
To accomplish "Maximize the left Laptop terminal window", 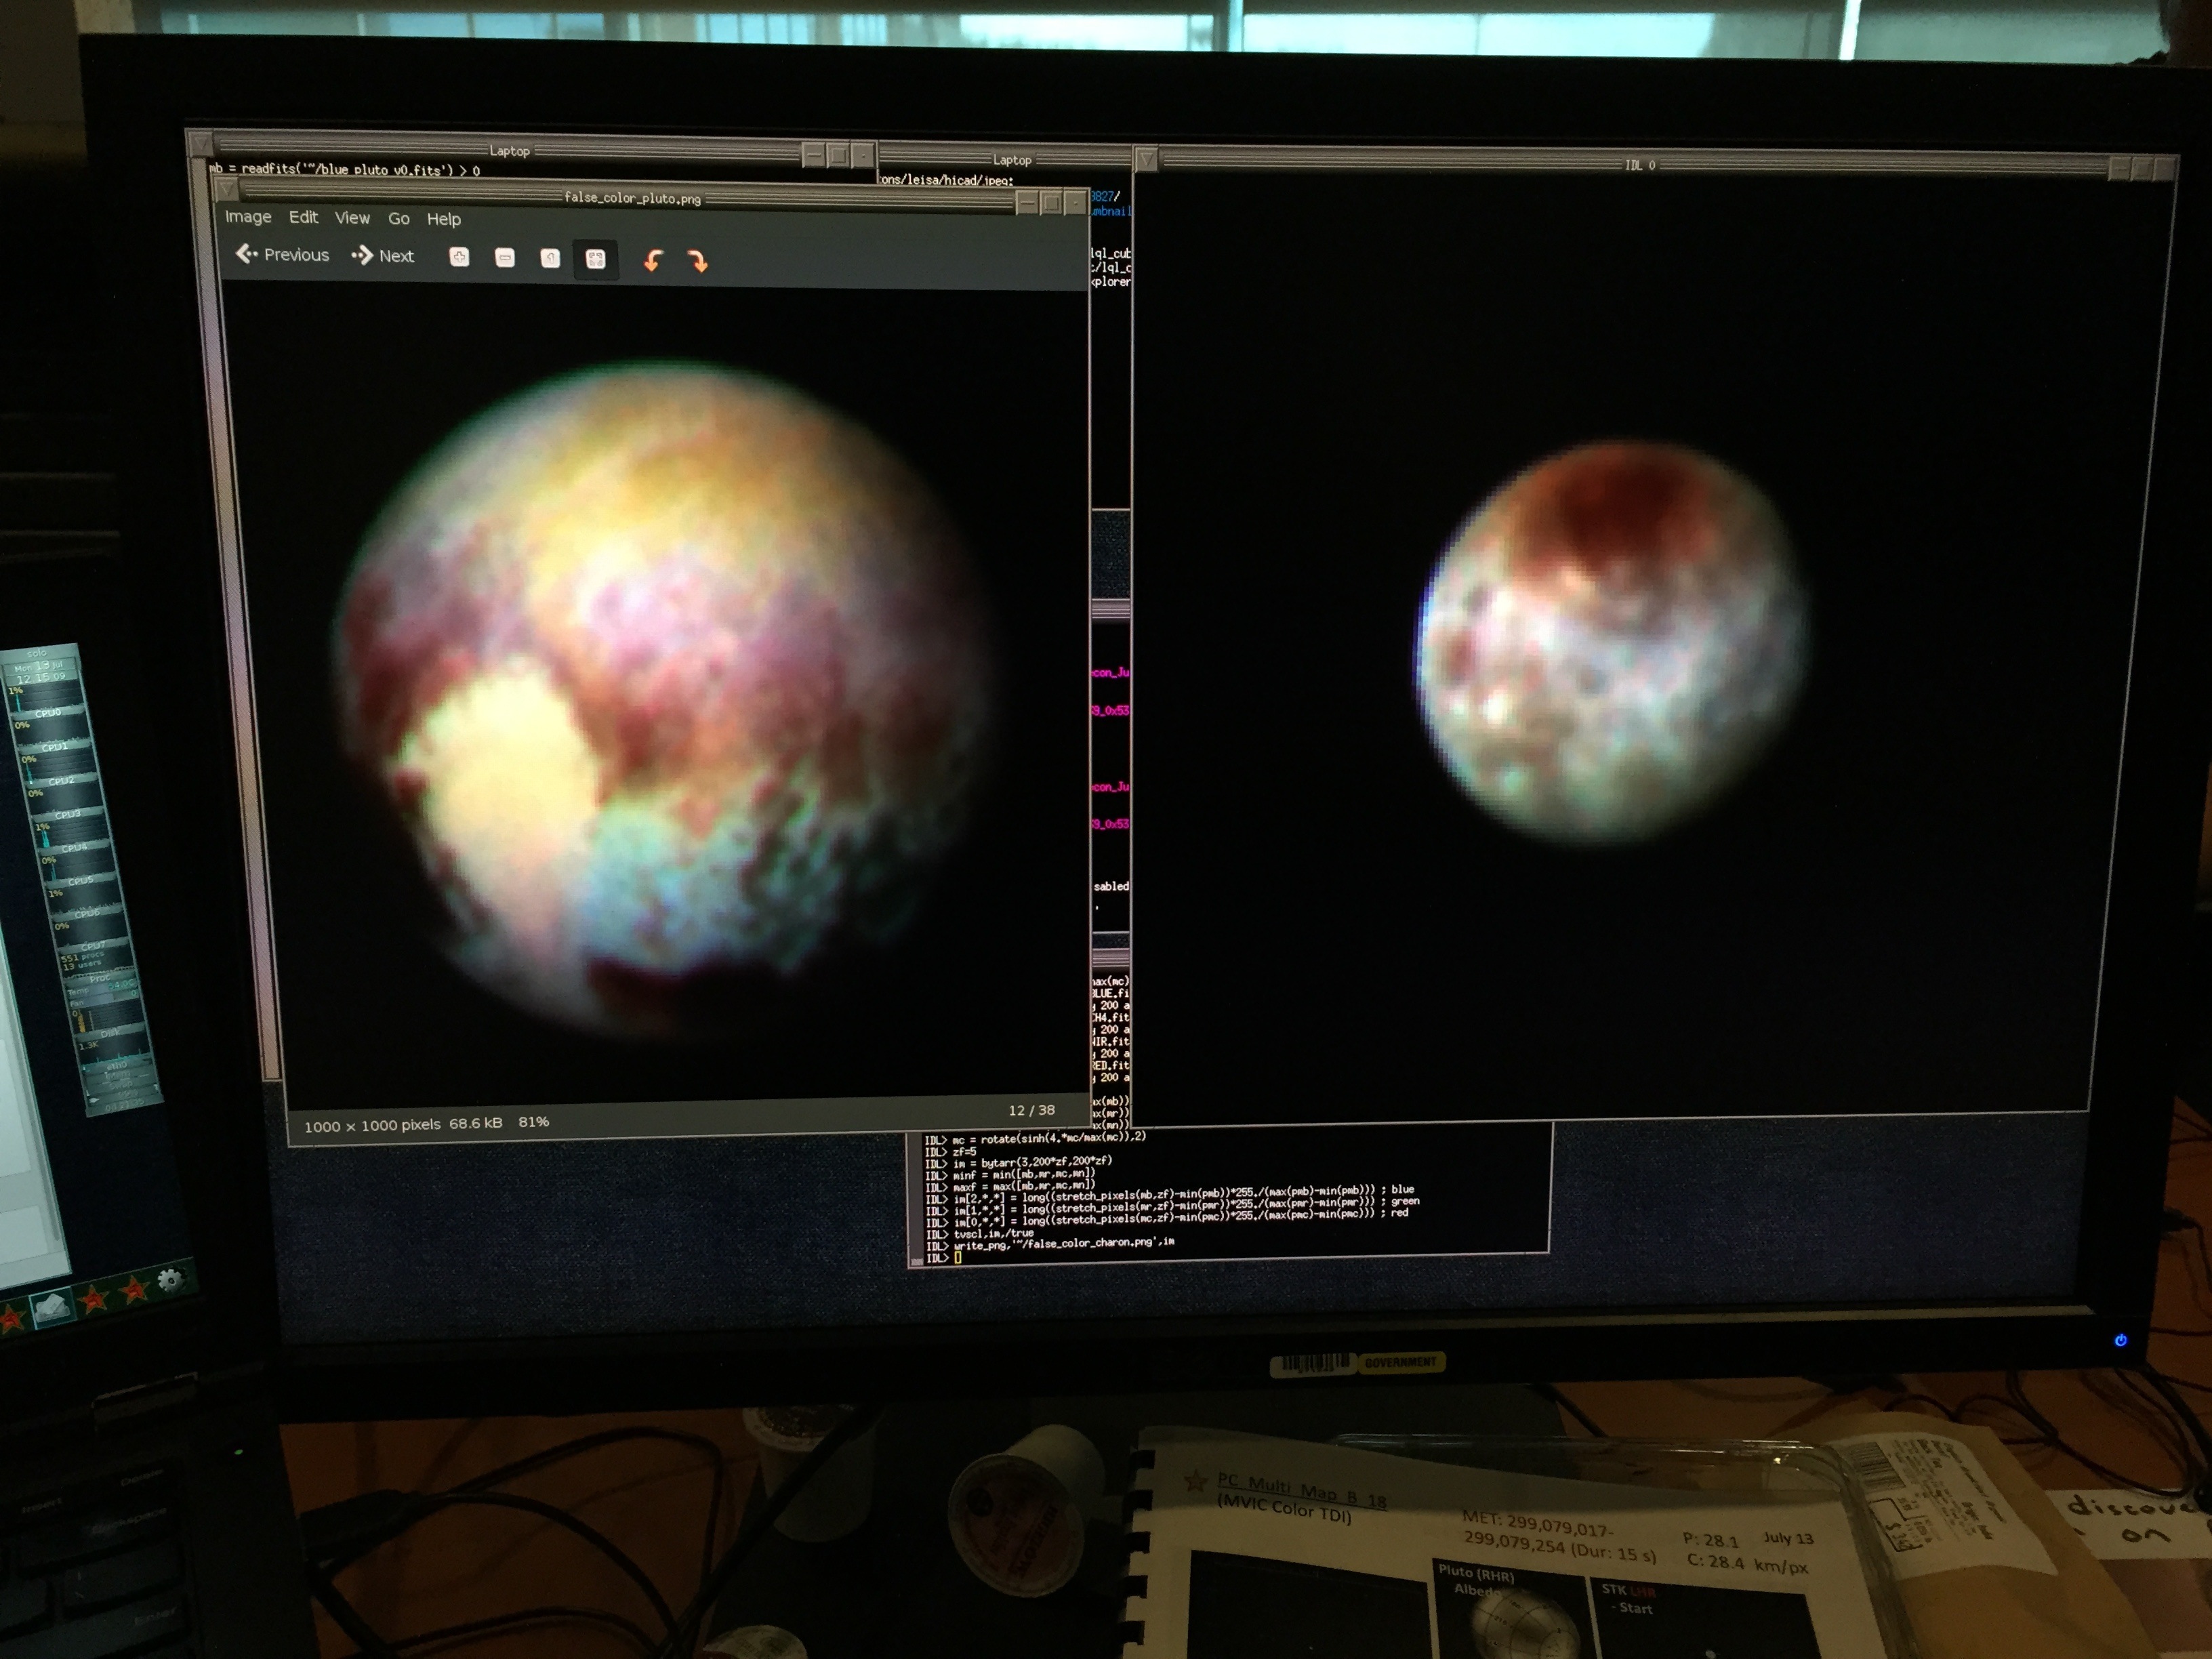I will (x=838, y=155).
